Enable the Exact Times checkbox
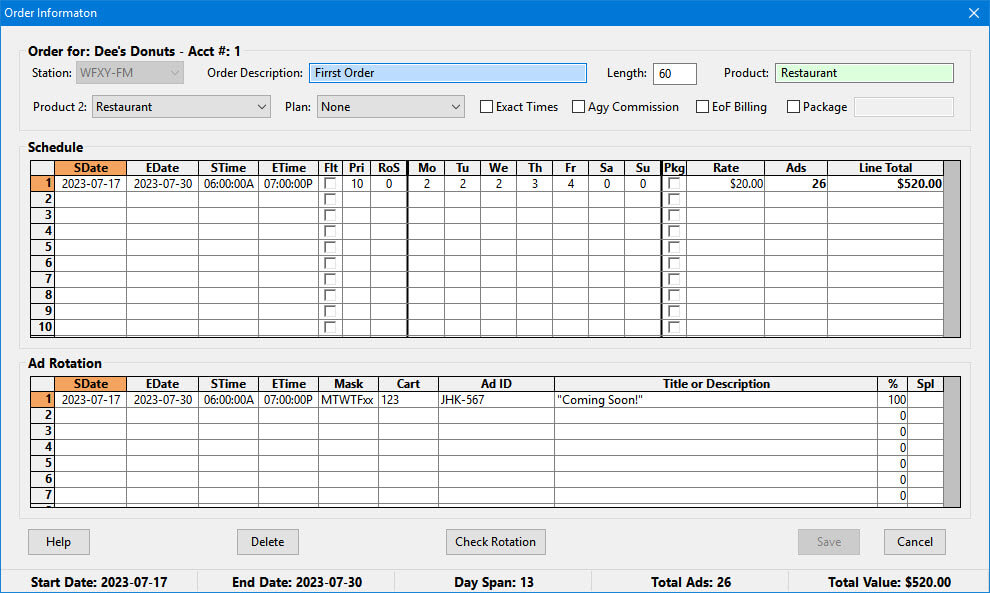This screenshot has width=990, height=593. click(487, 107)
